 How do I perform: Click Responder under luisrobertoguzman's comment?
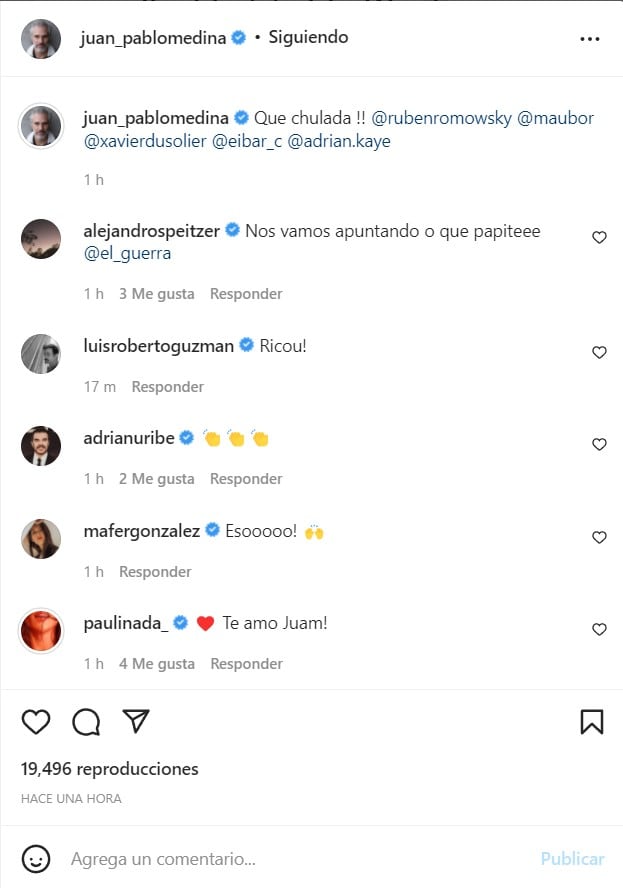168,387
